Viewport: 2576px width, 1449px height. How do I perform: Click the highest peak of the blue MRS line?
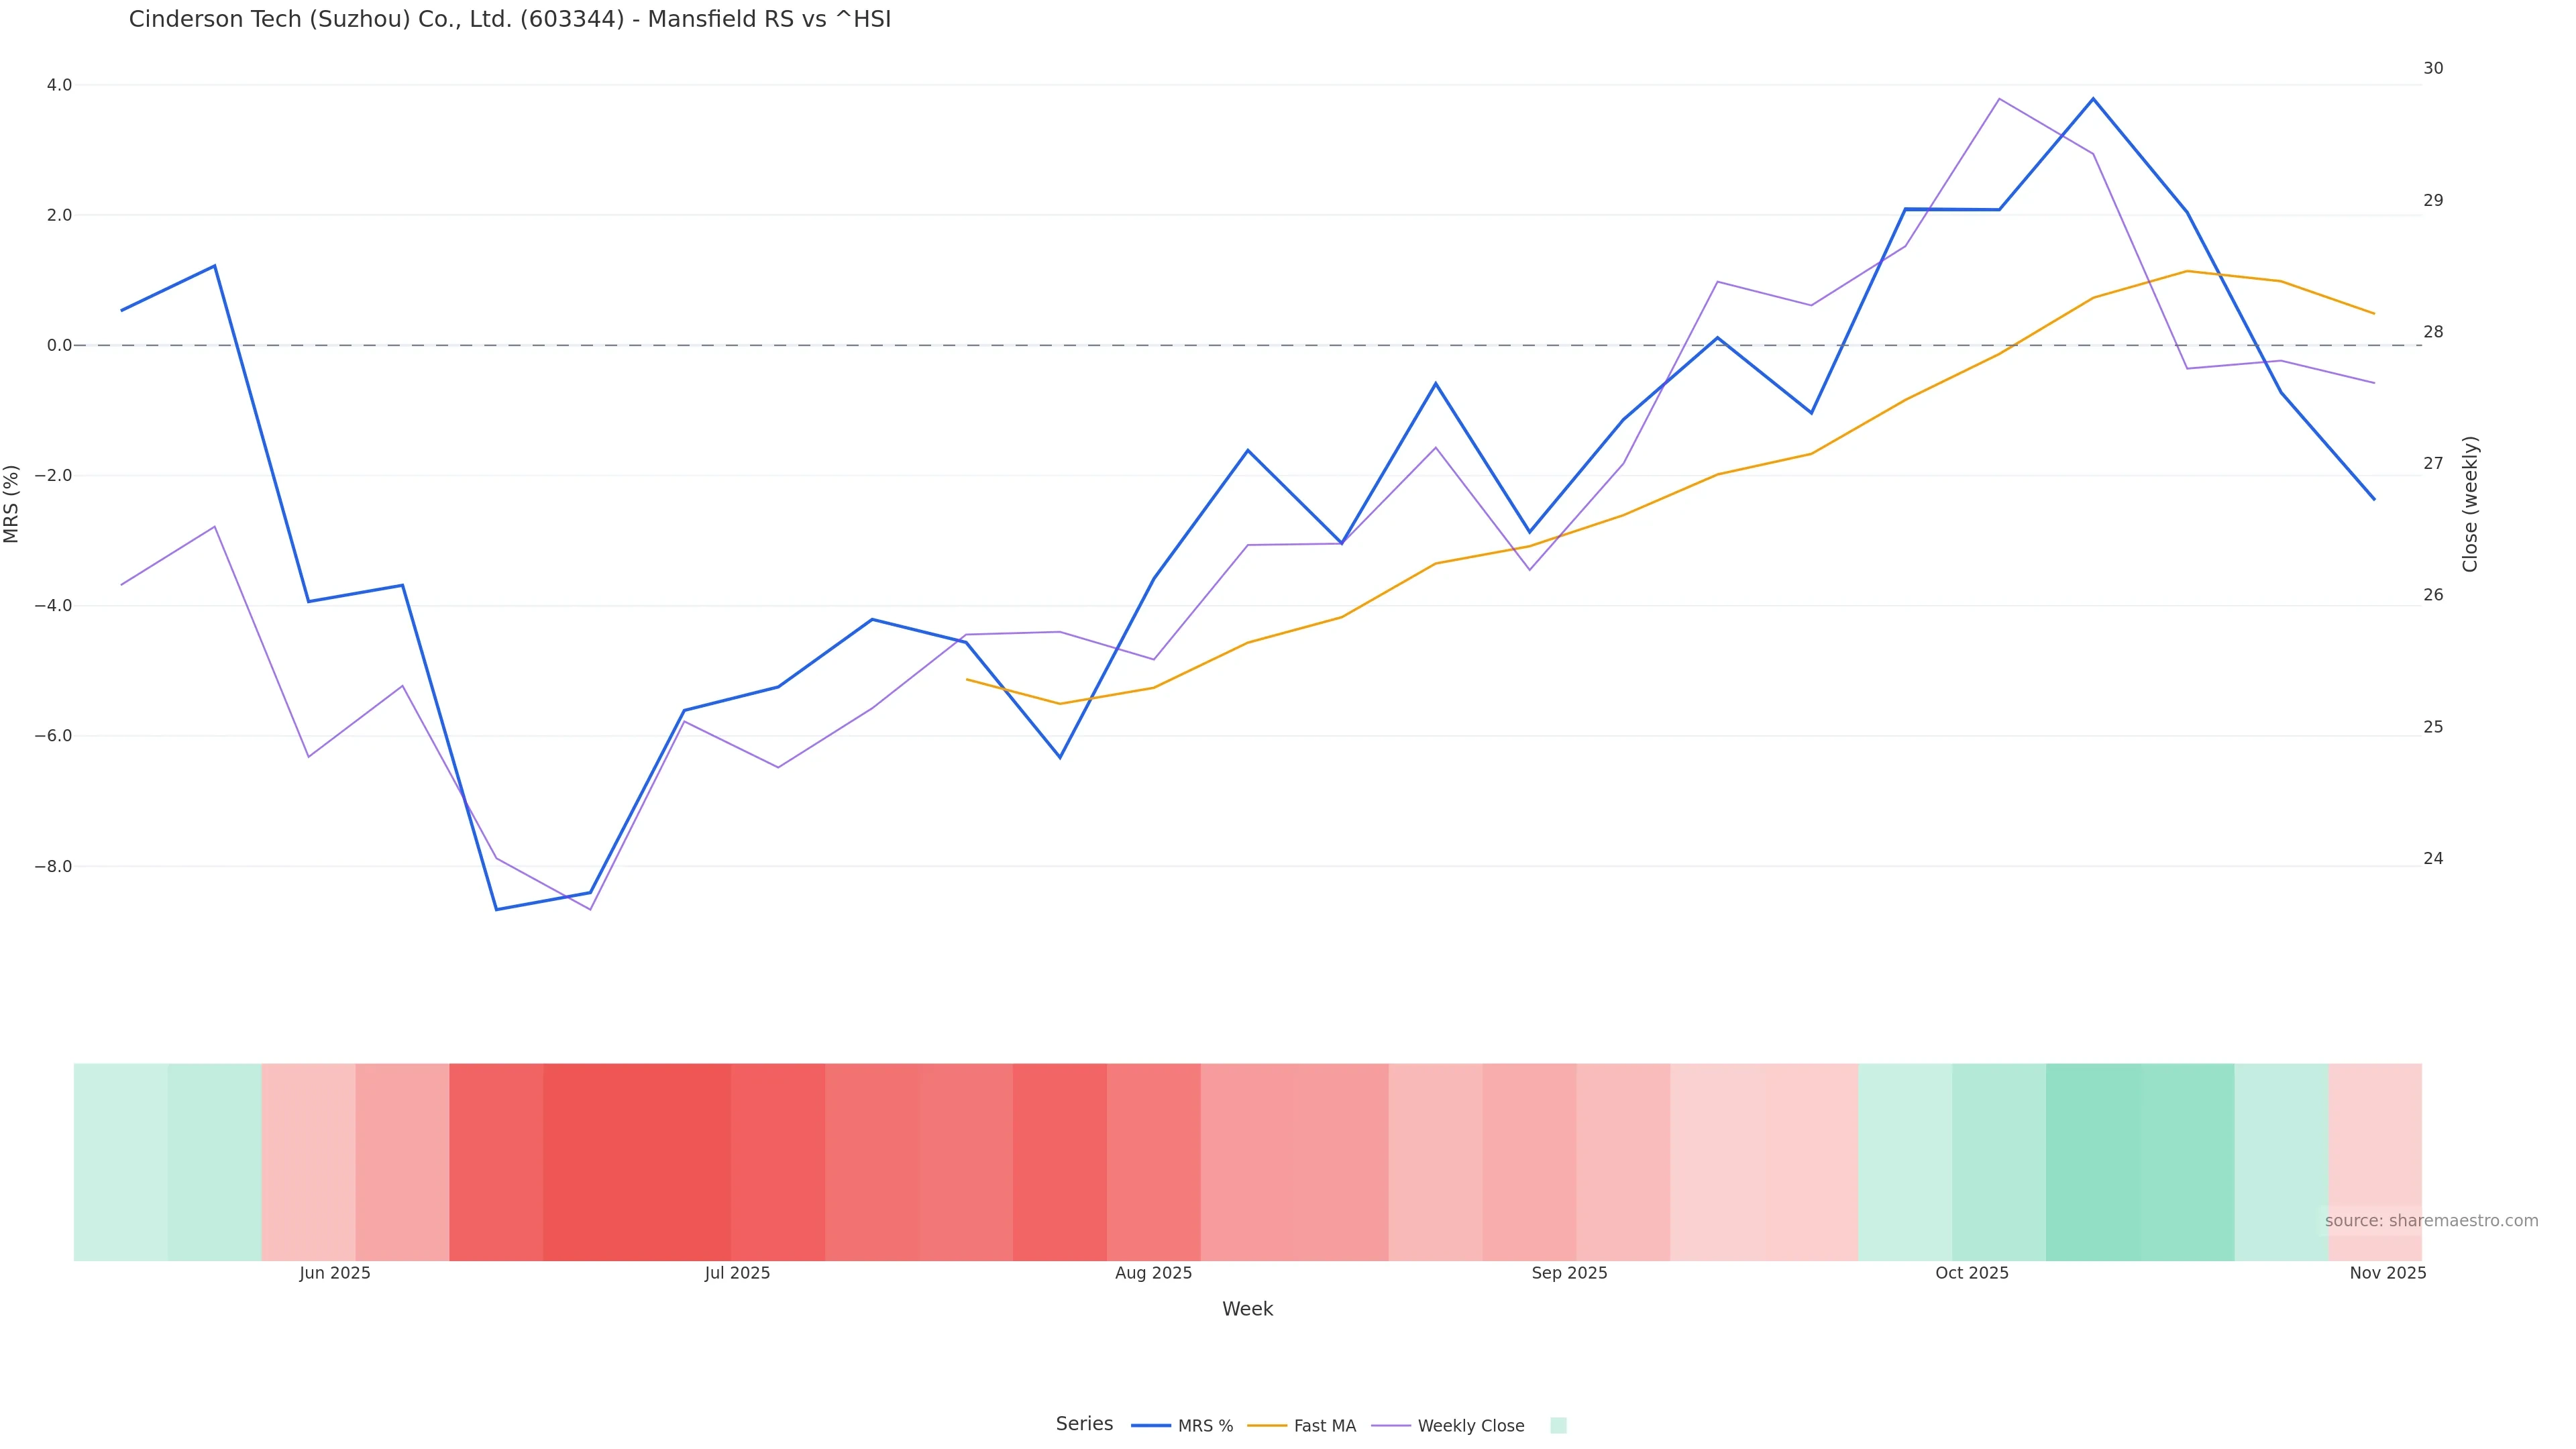2093,99
